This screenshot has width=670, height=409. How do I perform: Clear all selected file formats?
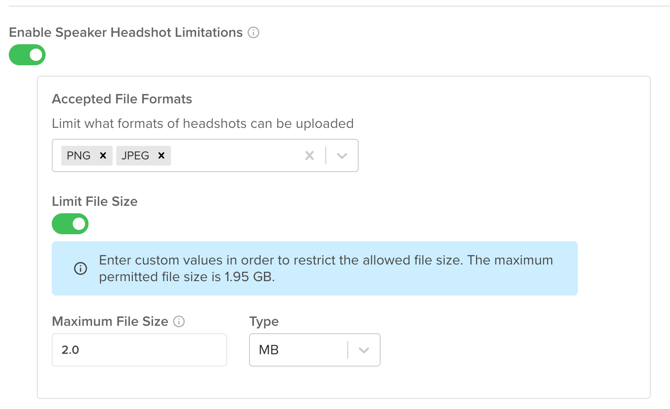coord(309,156)
